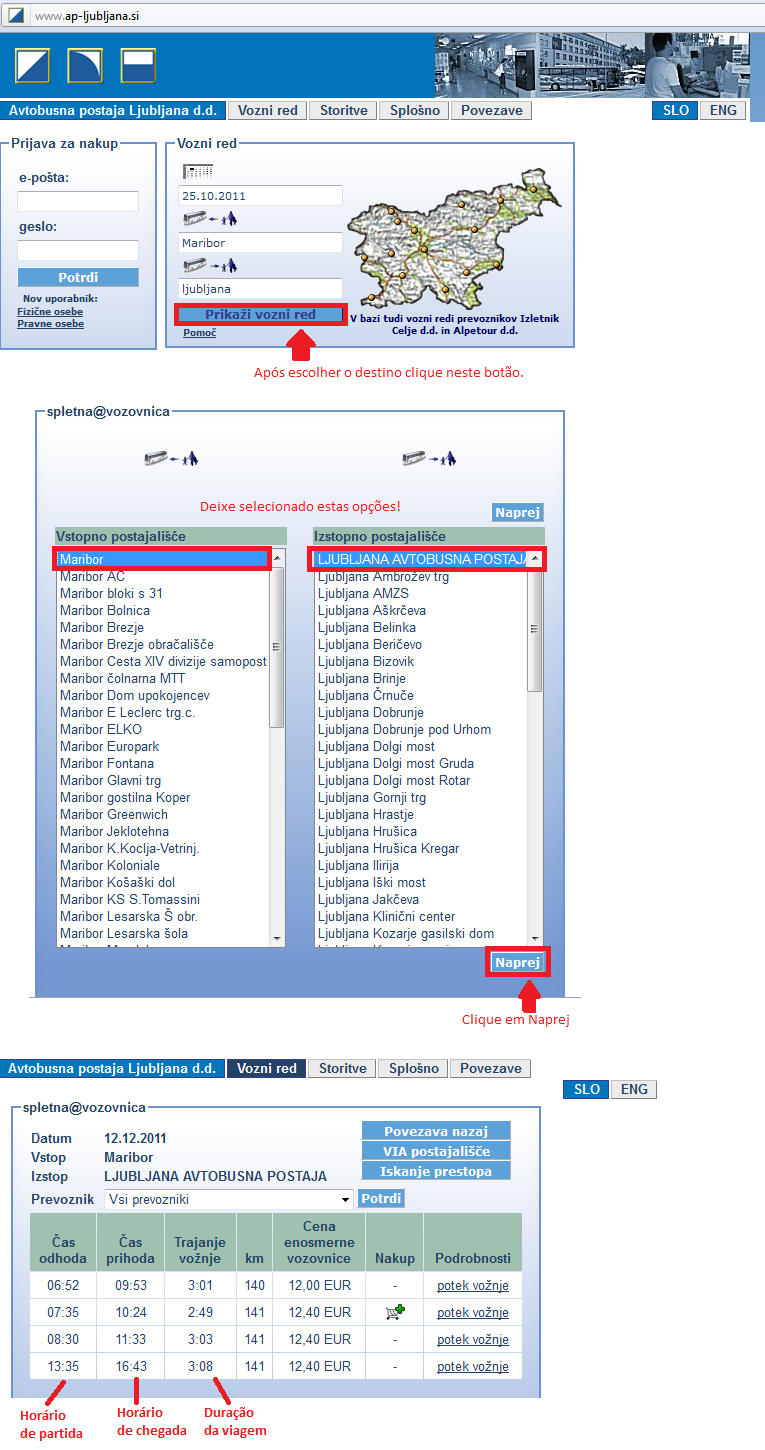Viewport: 765px width, 1450px height.
Task: Click the e-pošta input field
Action: (78, 202)
